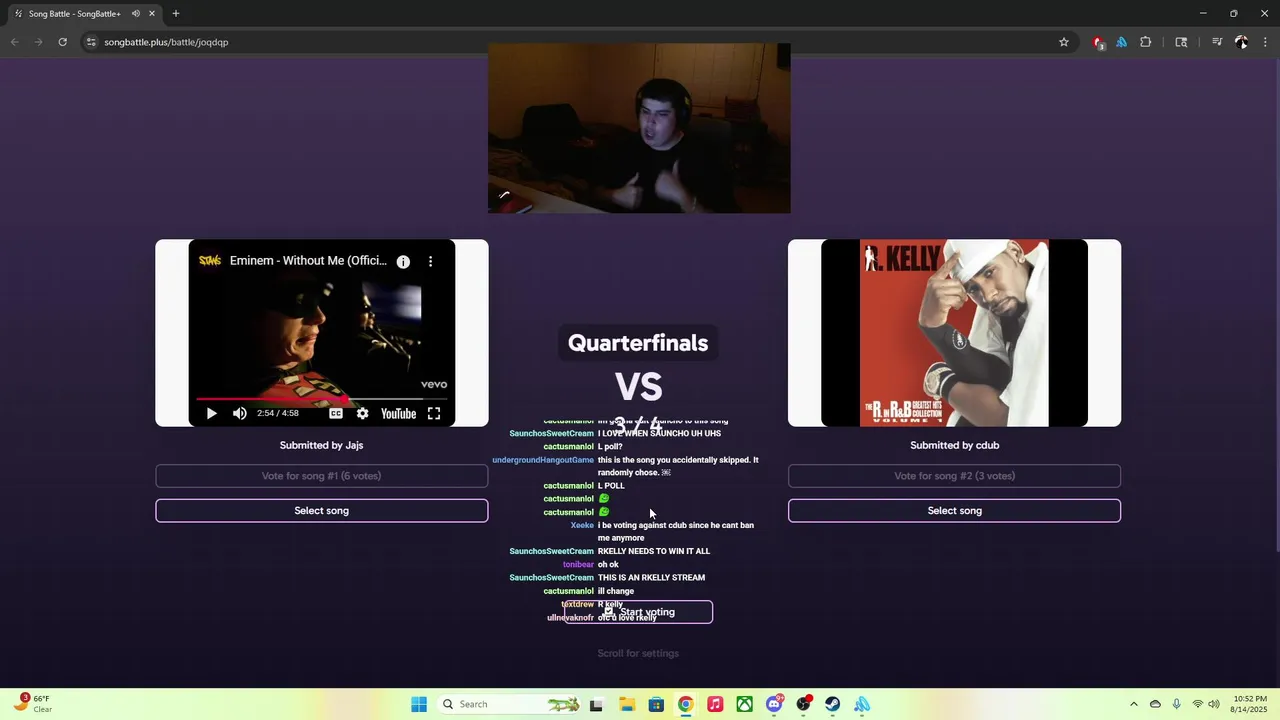Open Xbox app from the taskbar
The height and width of the screenshot is (720, 1280).
tap(744, 704)
